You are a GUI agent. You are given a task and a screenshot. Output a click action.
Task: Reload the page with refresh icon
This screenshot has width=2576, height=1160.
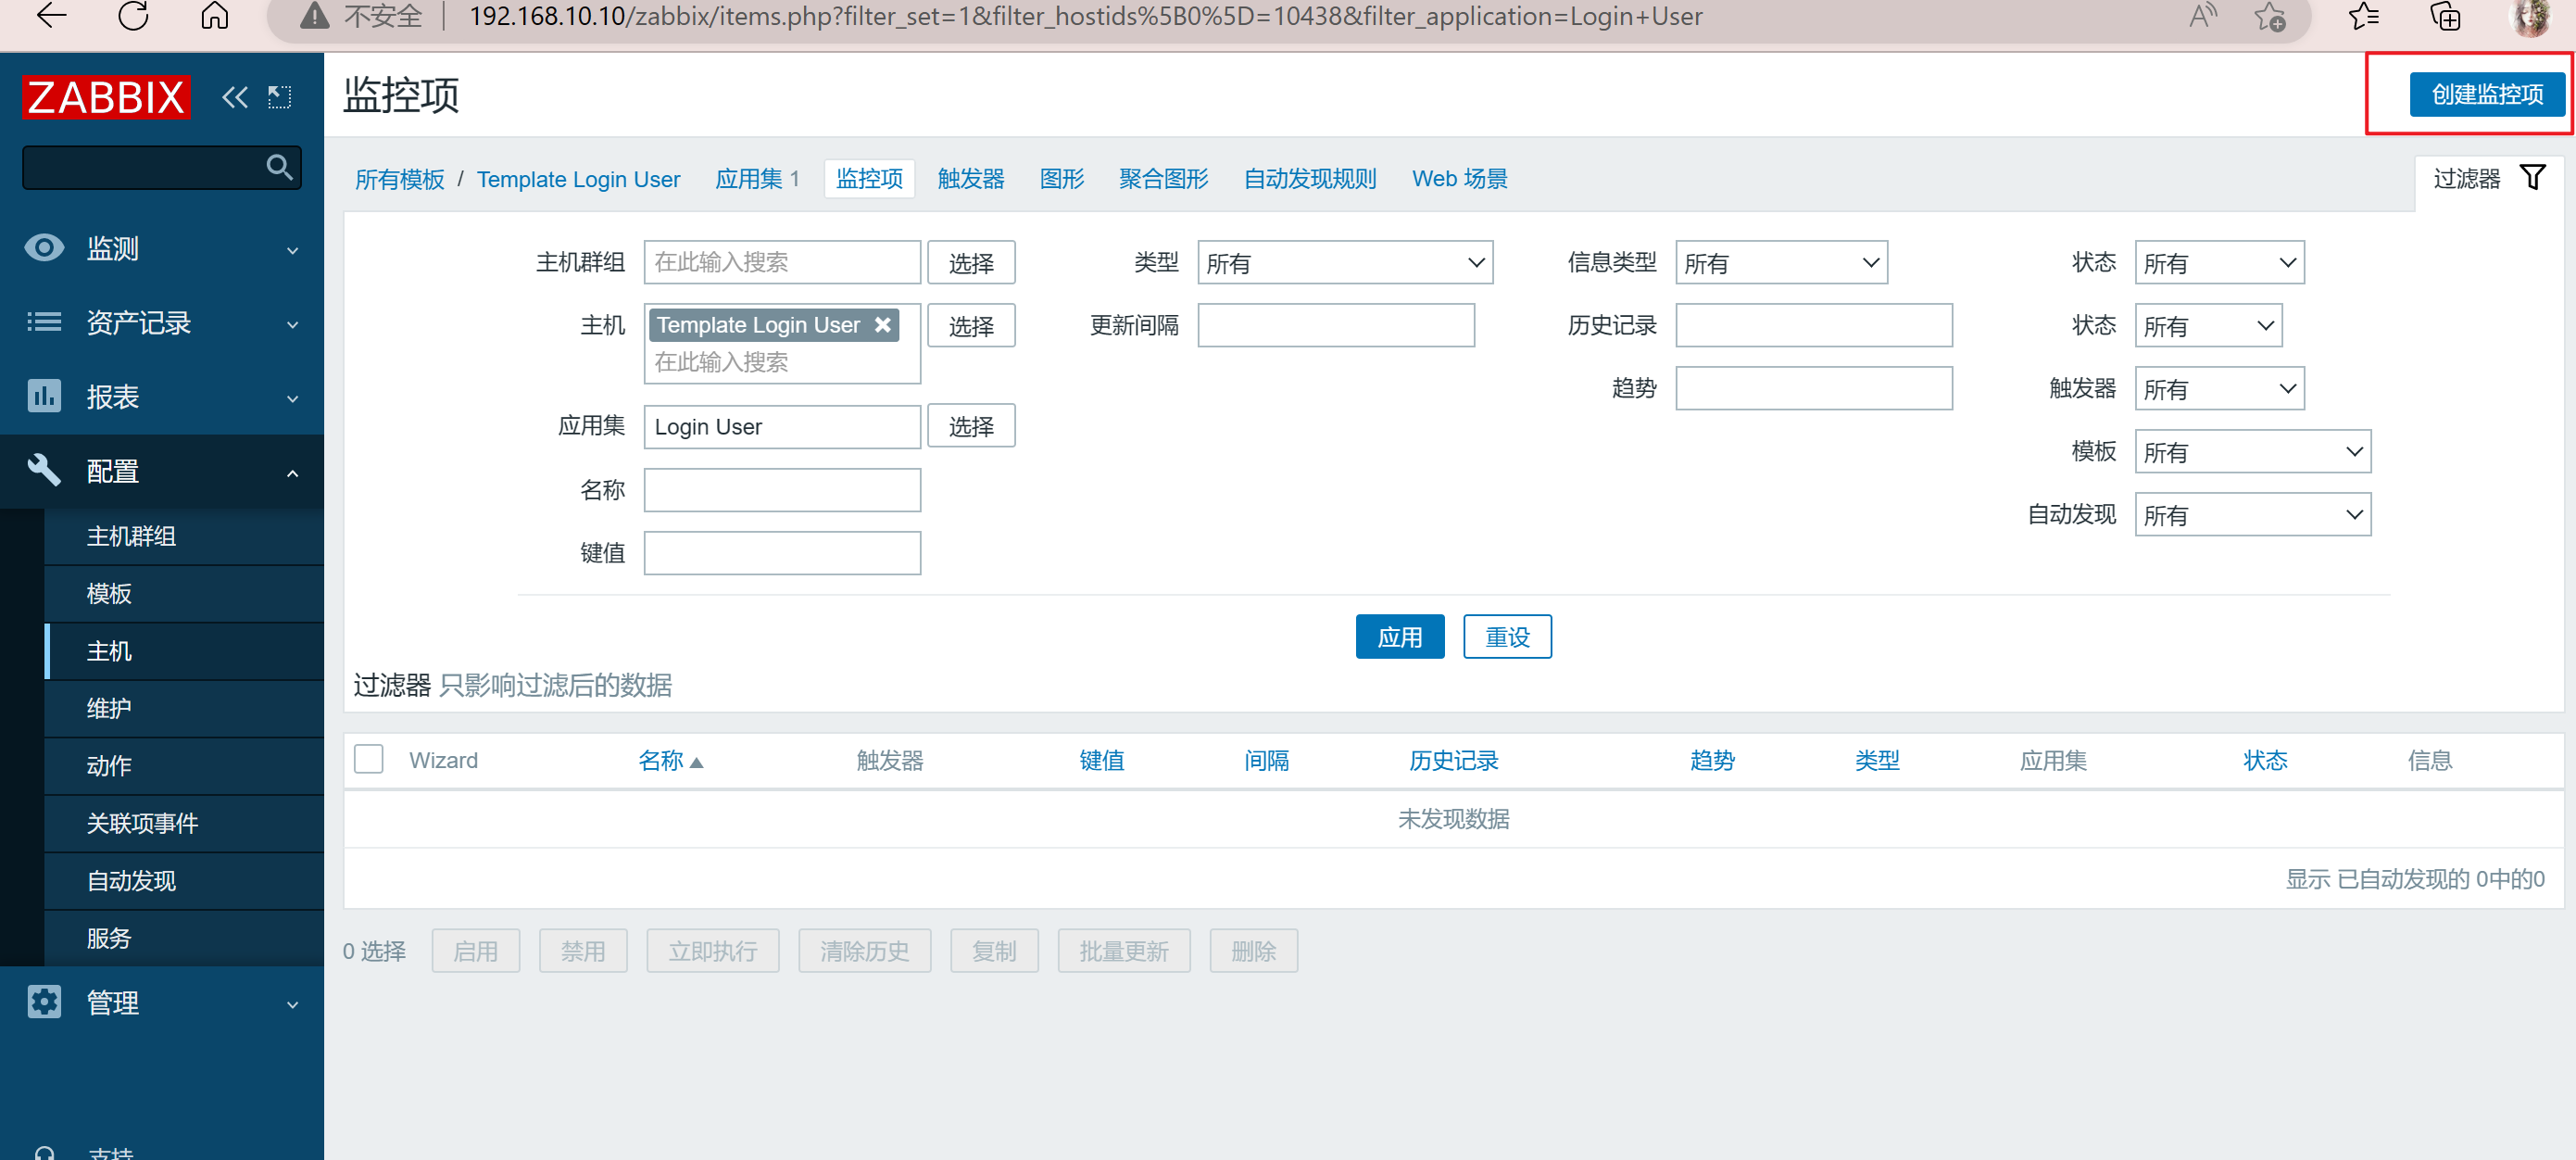(x=133, y=16)
